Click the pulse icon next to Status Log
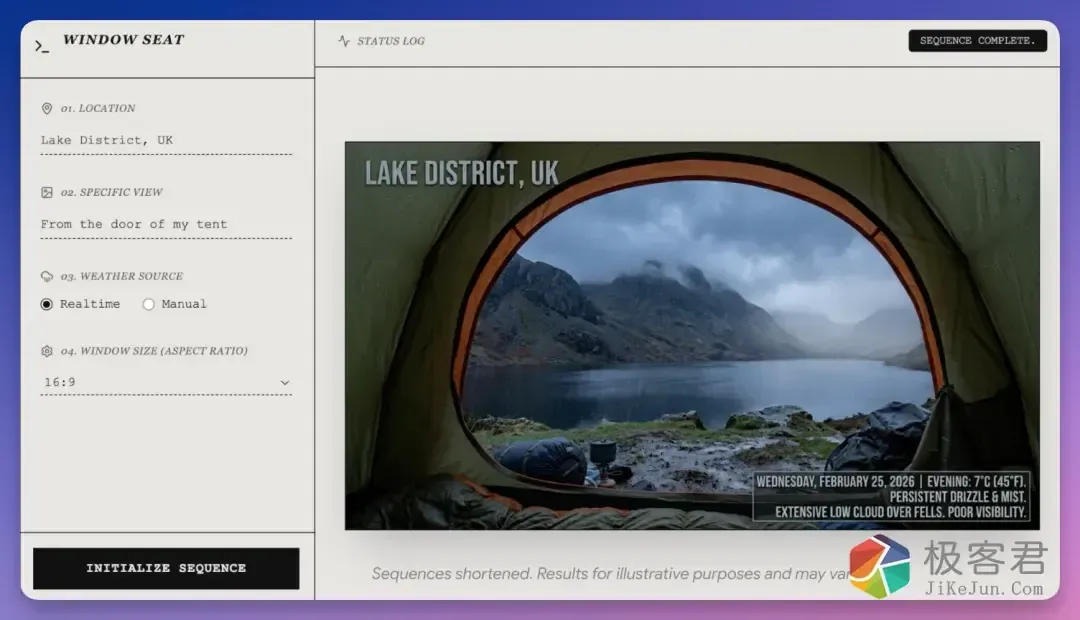 point(344,41)
